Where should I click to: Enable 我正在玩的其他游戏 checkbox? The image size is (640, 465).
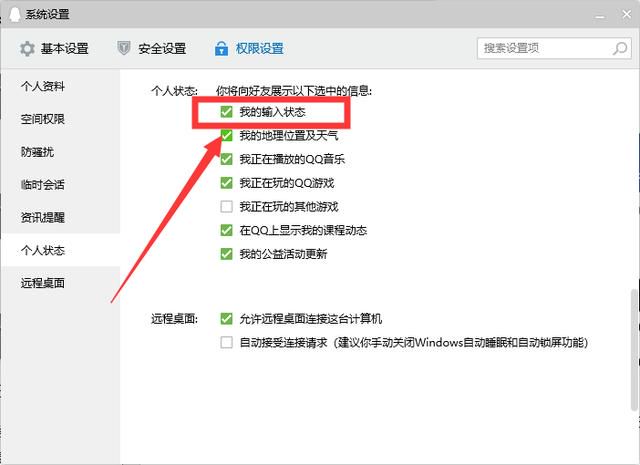pos(226,206)
